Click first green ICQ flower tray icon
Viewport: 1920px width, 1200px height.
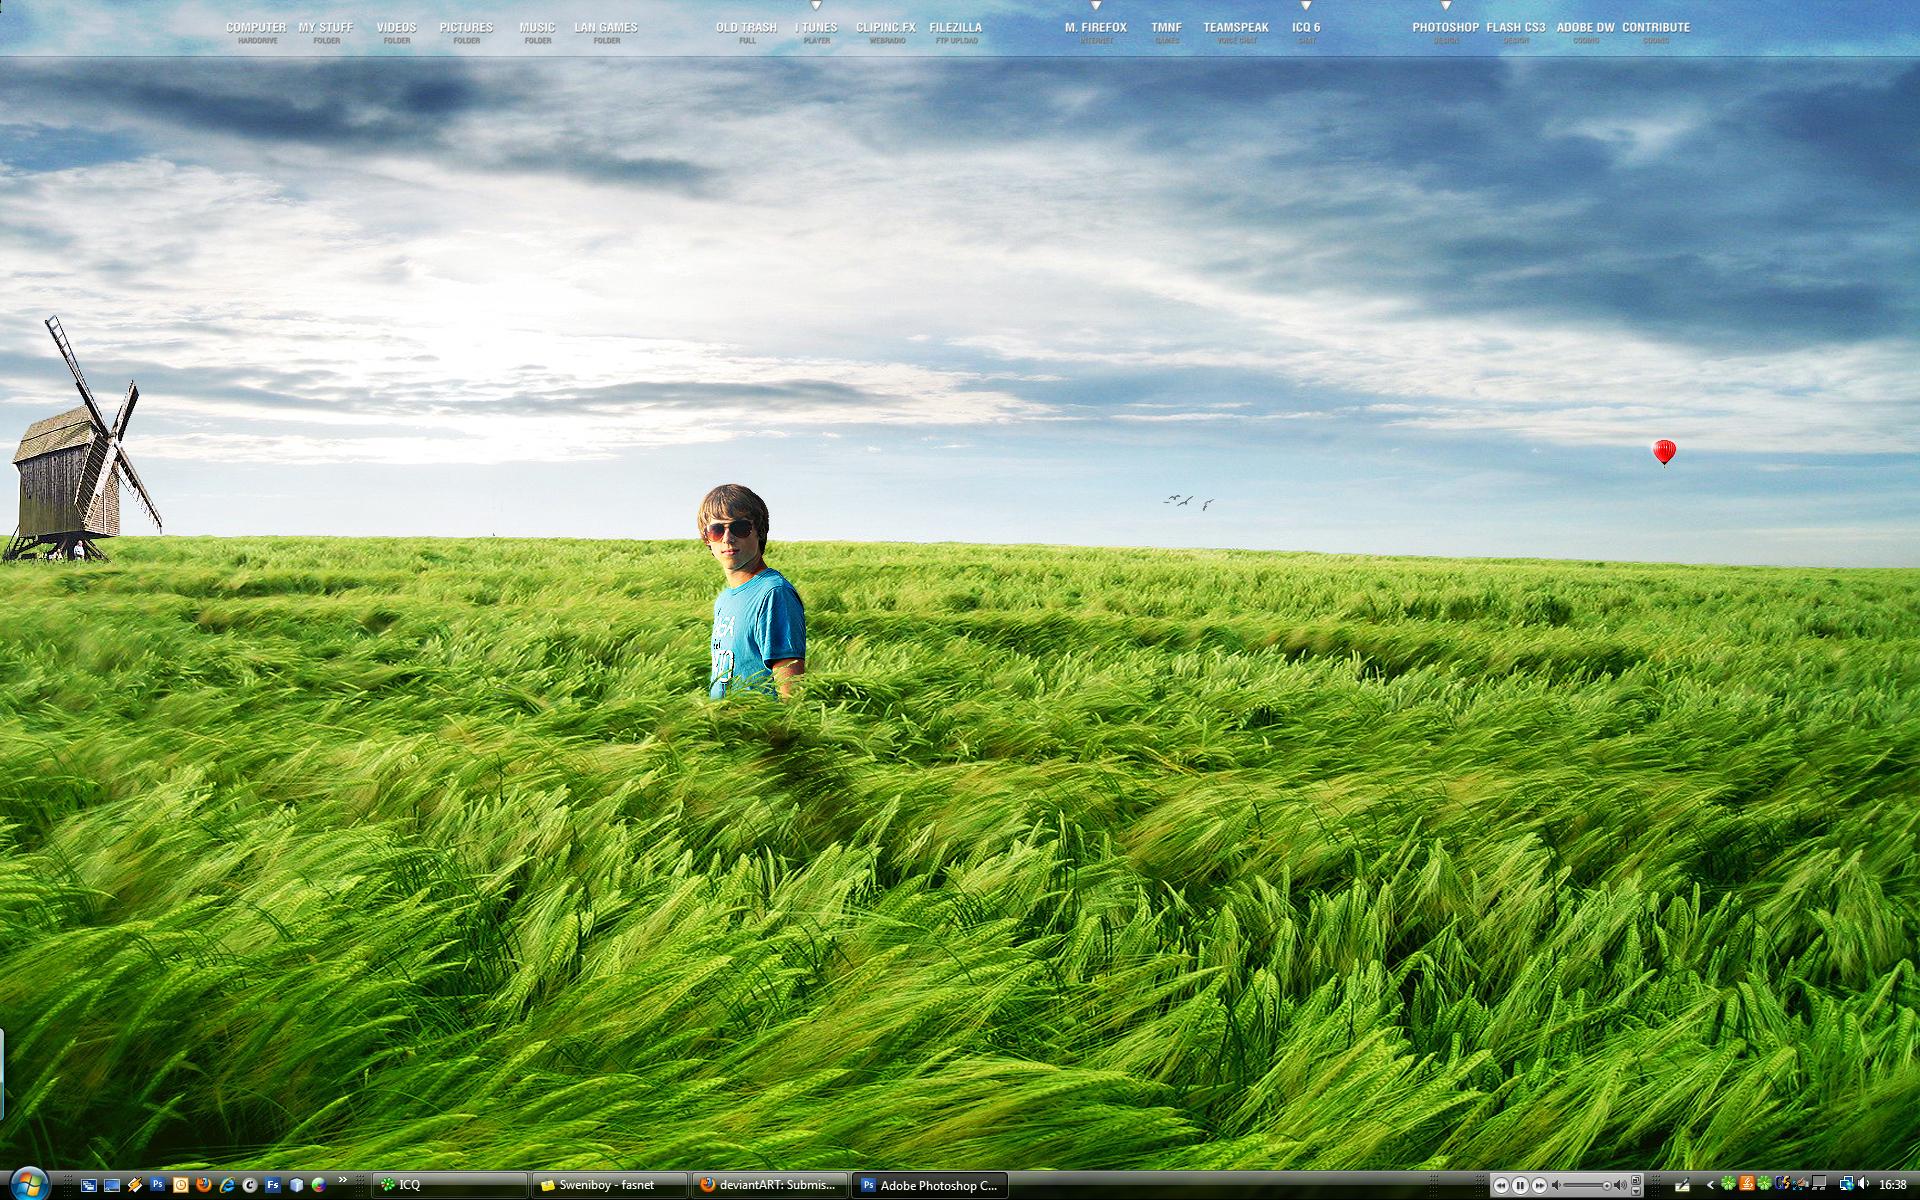(1728, 1184)
